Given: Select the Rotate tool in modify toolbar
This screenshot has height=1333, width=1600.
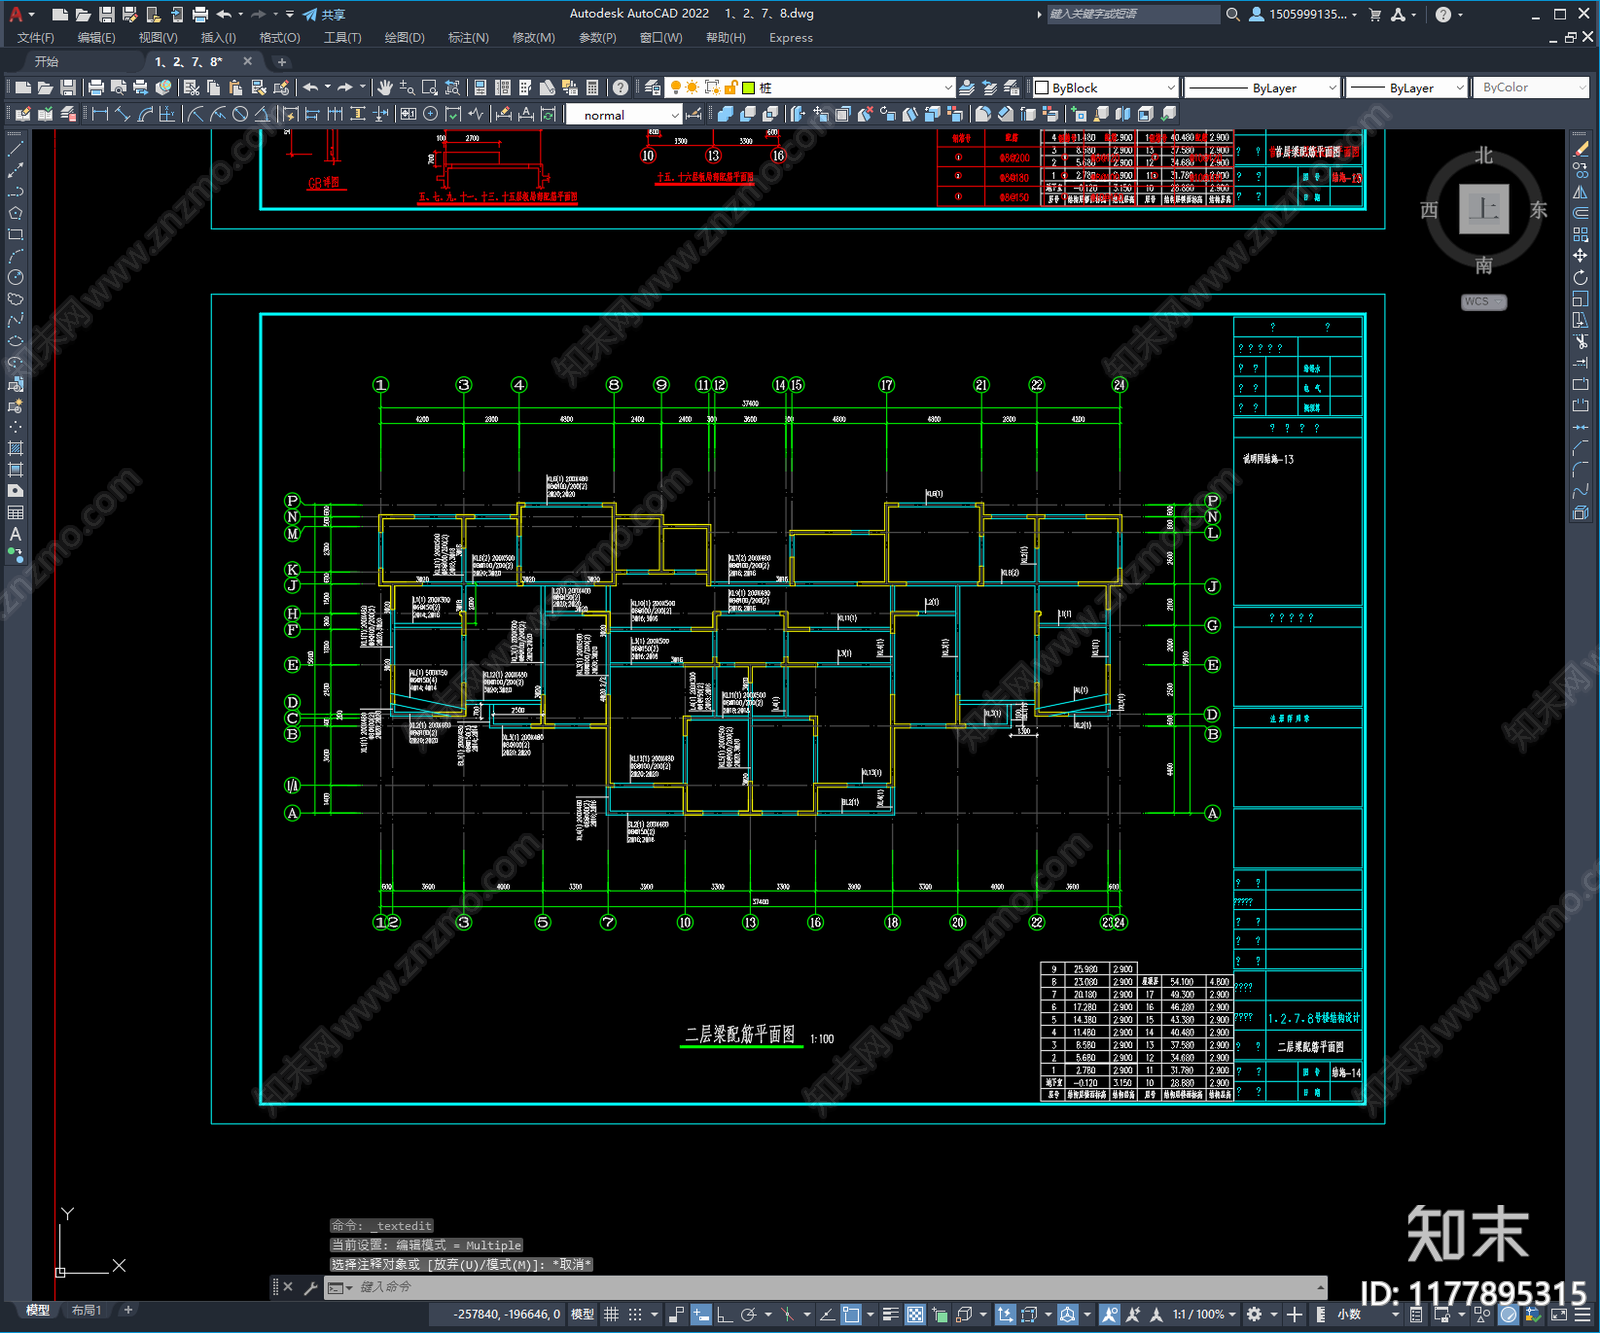Looking at the screenshot, I should [1580, 277].
